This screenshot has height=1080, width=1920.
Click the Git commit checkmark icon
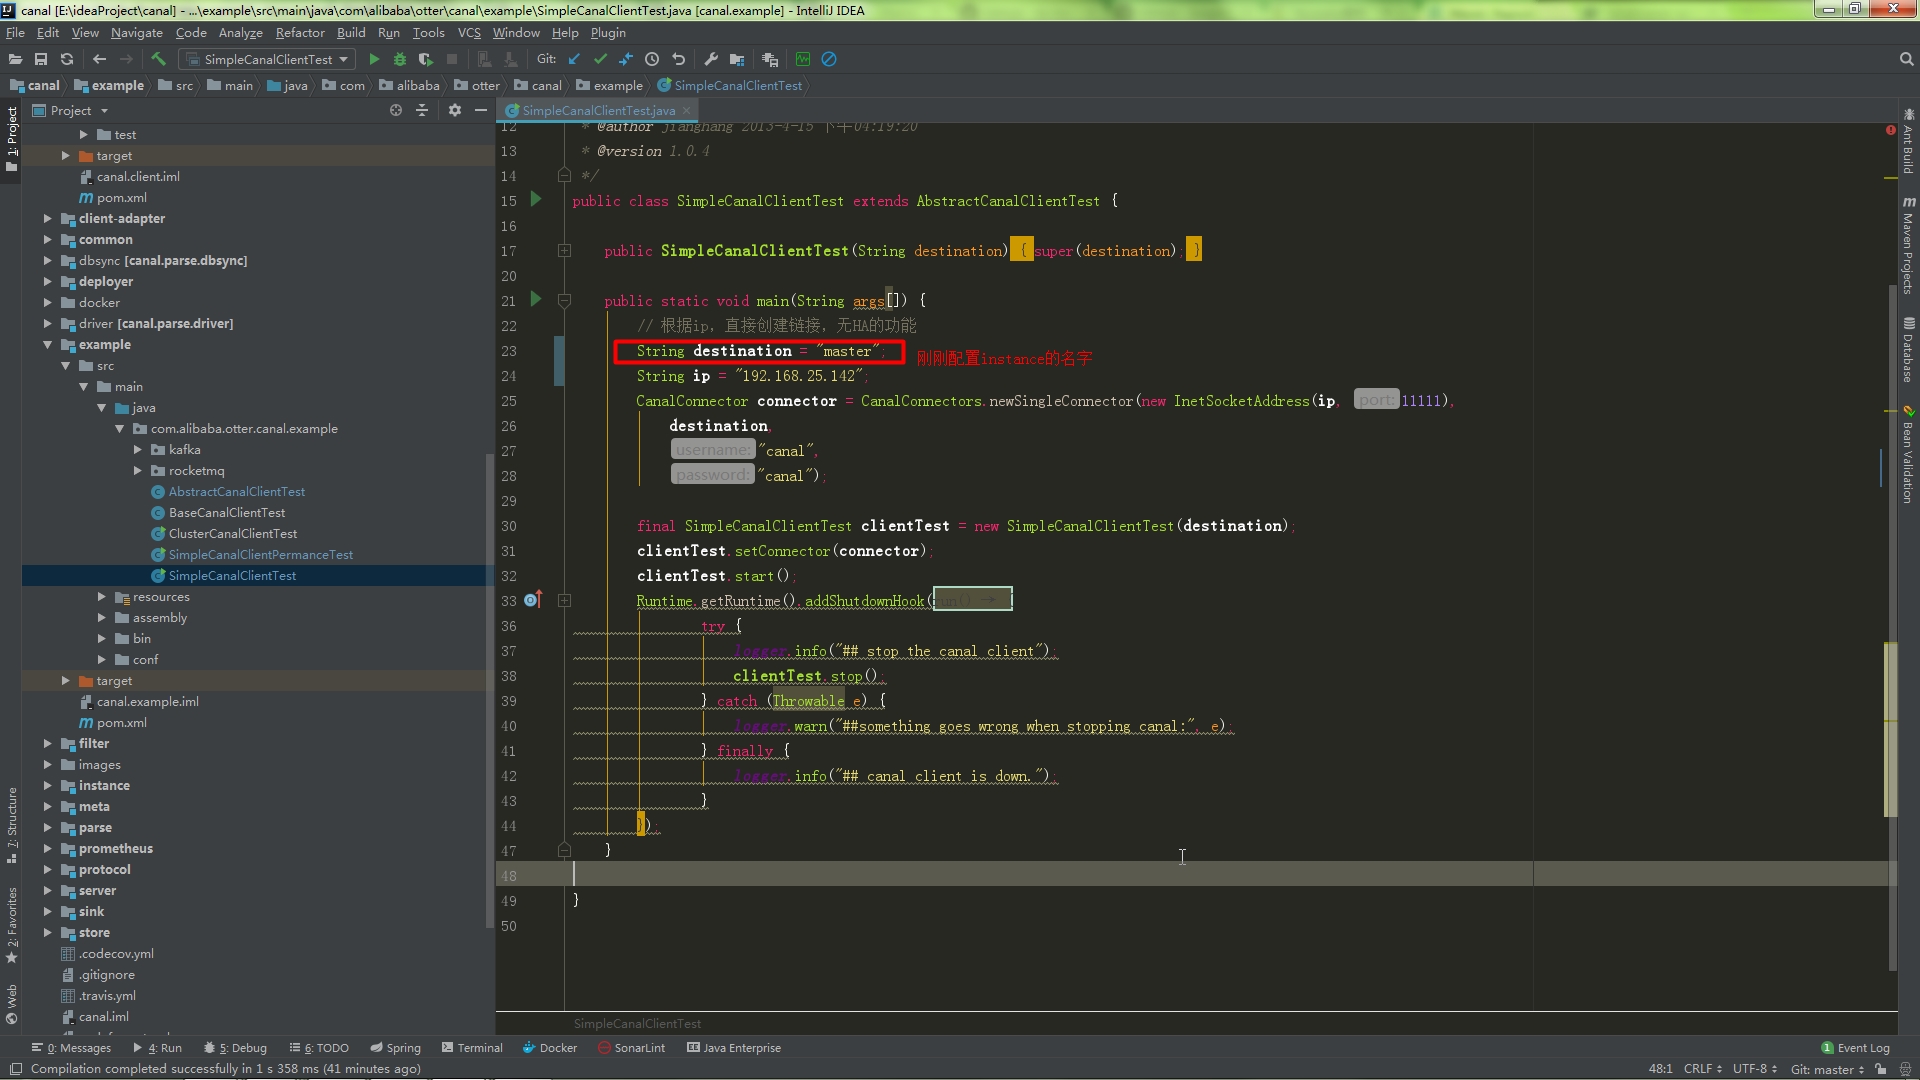coord(600,59)
